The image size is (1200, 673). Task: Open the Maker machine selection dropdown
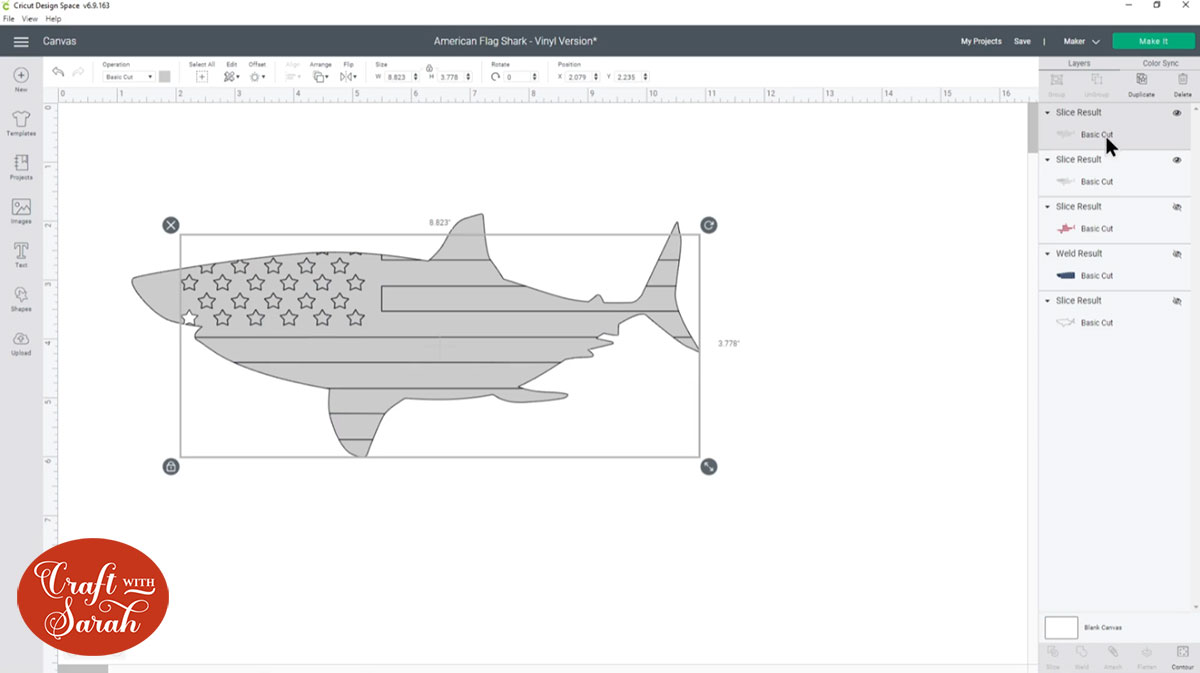pos(1081,42)
